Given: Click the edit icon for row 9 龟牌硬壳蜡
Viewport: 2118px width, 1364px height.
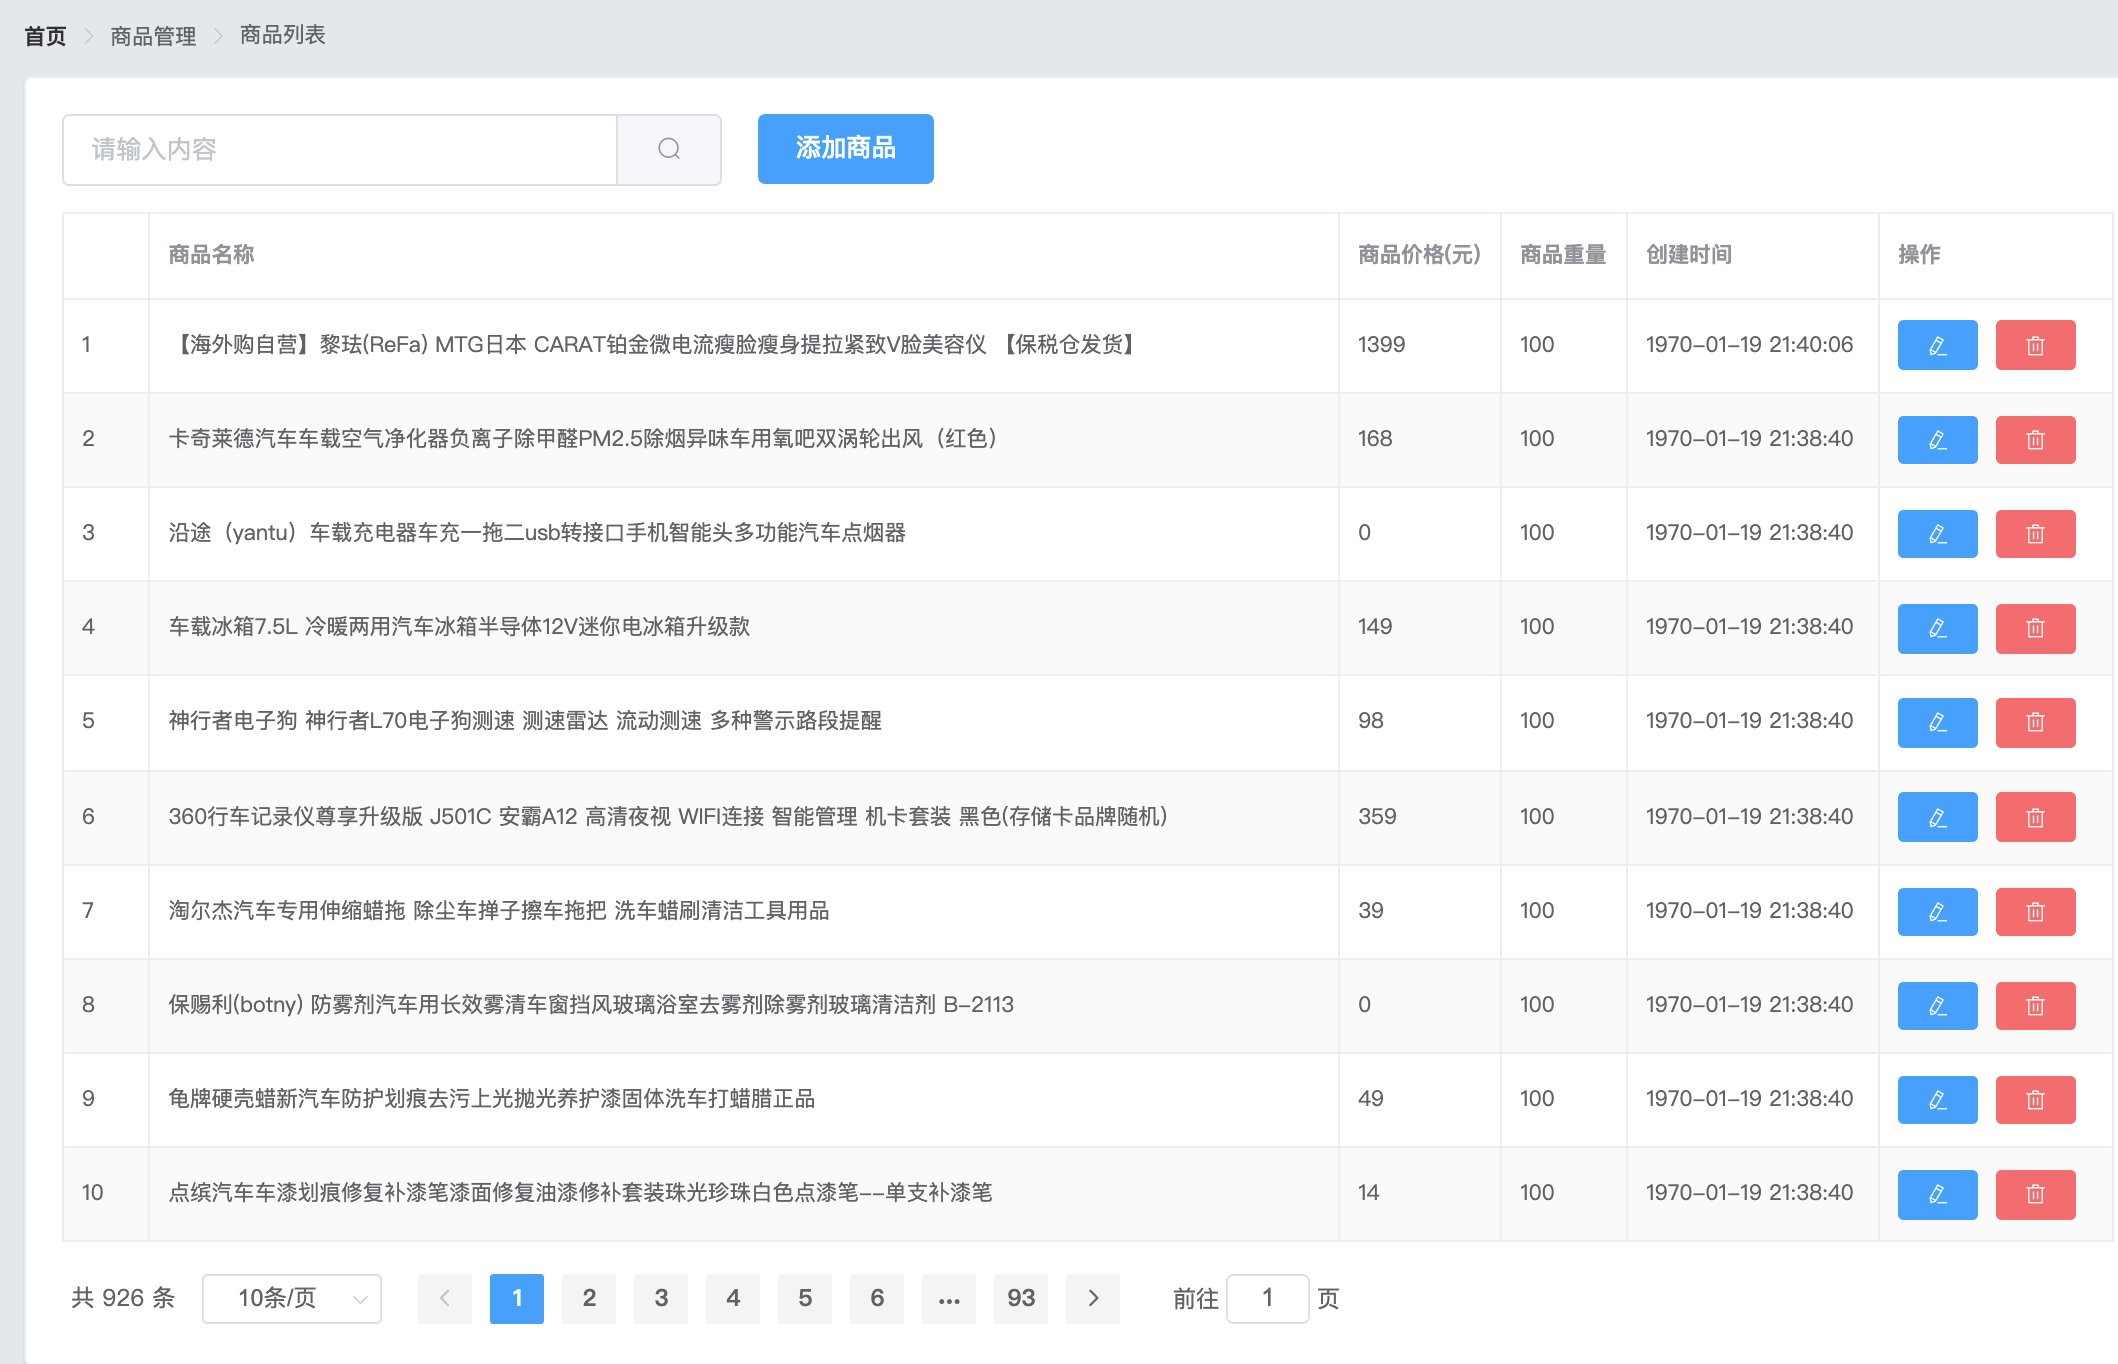Looking at the screenshot, I should [x=1937, y=1099].
